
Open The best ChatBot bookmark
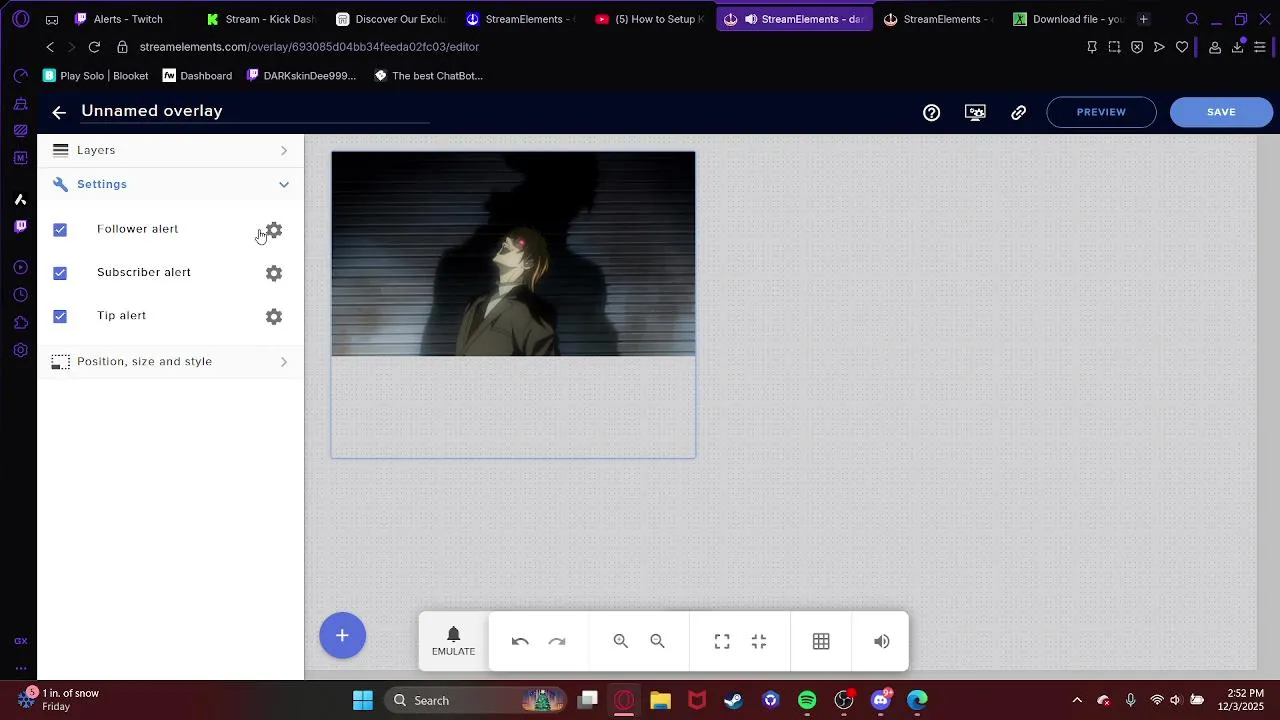[429, 76]
